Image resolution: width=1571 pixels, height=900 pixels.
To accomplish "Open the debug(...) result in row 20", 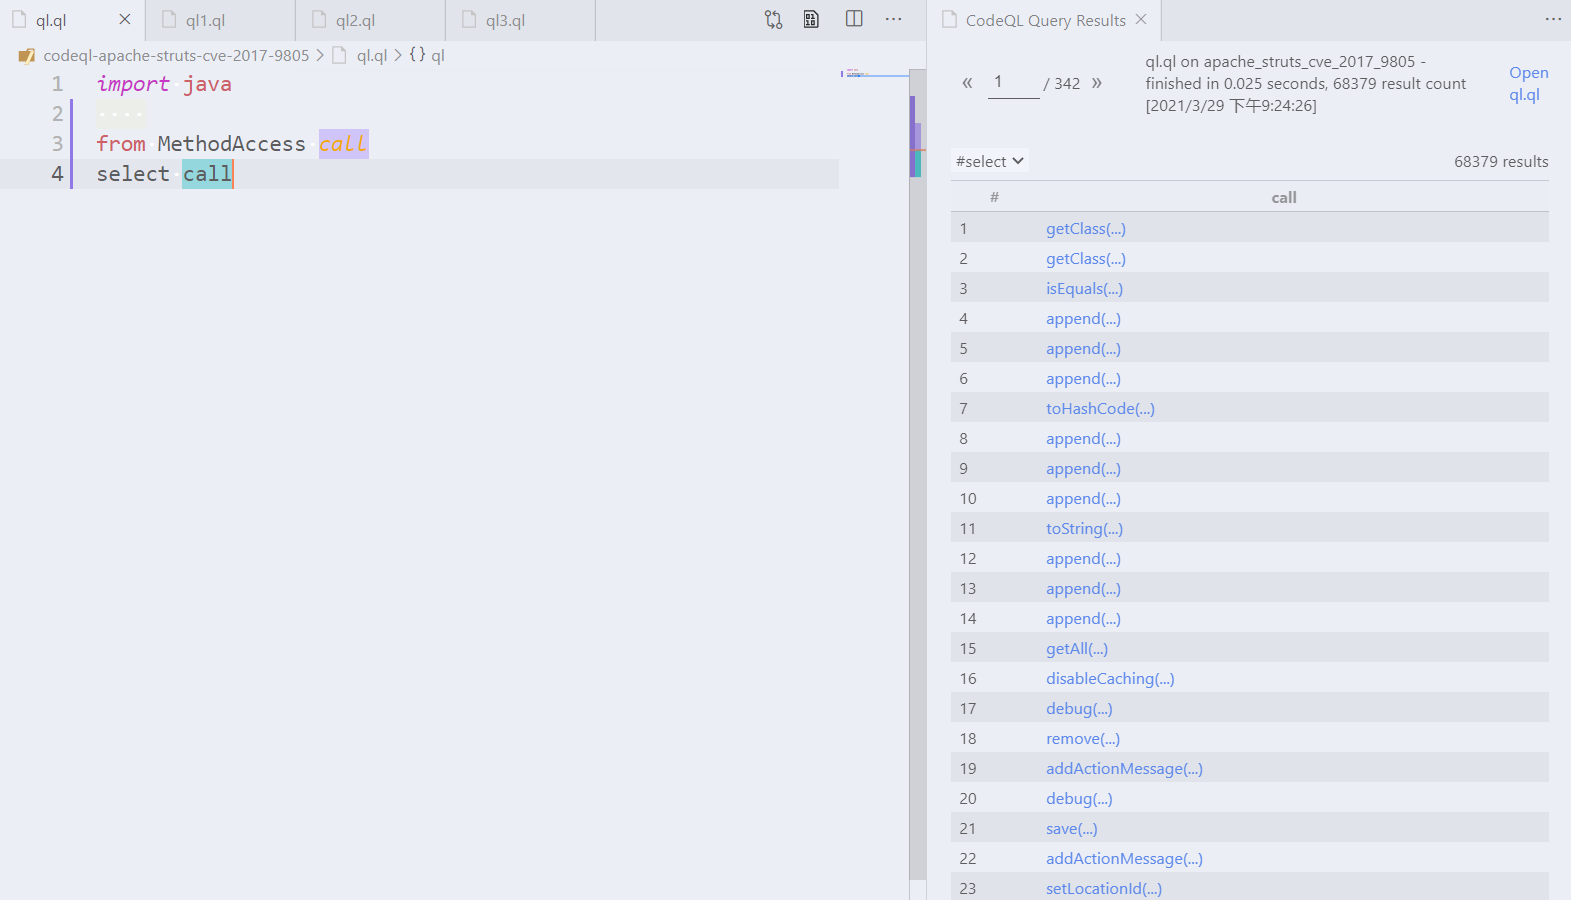I will (1079, 799).
